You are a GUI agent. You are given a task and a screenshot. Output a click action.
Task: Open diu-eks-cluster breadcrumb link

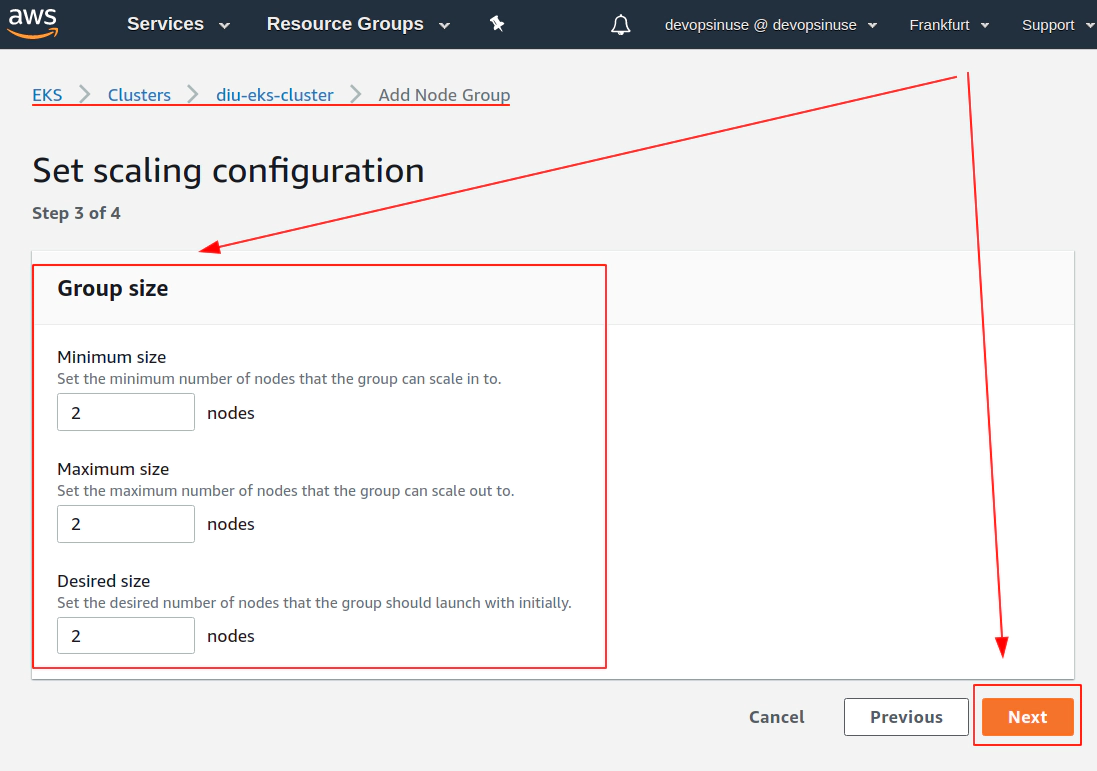(x=274, y=94)
